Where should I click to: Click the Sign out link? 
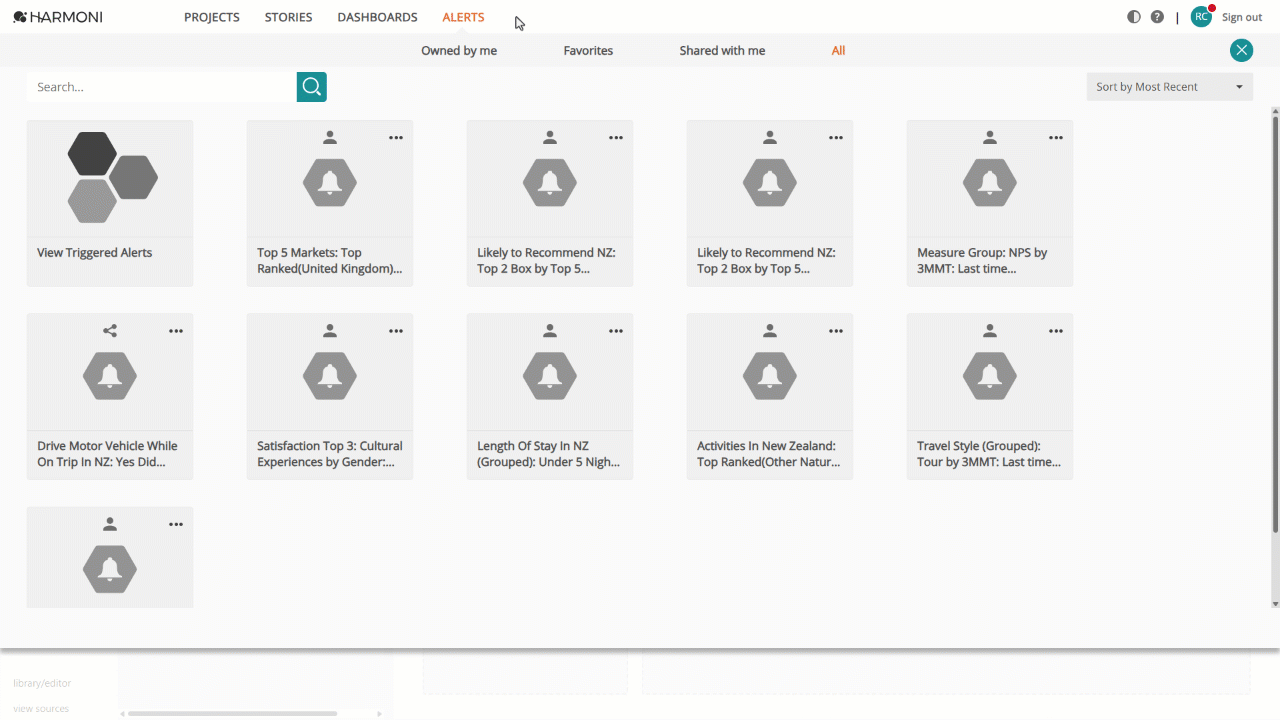click(1242, 17)
